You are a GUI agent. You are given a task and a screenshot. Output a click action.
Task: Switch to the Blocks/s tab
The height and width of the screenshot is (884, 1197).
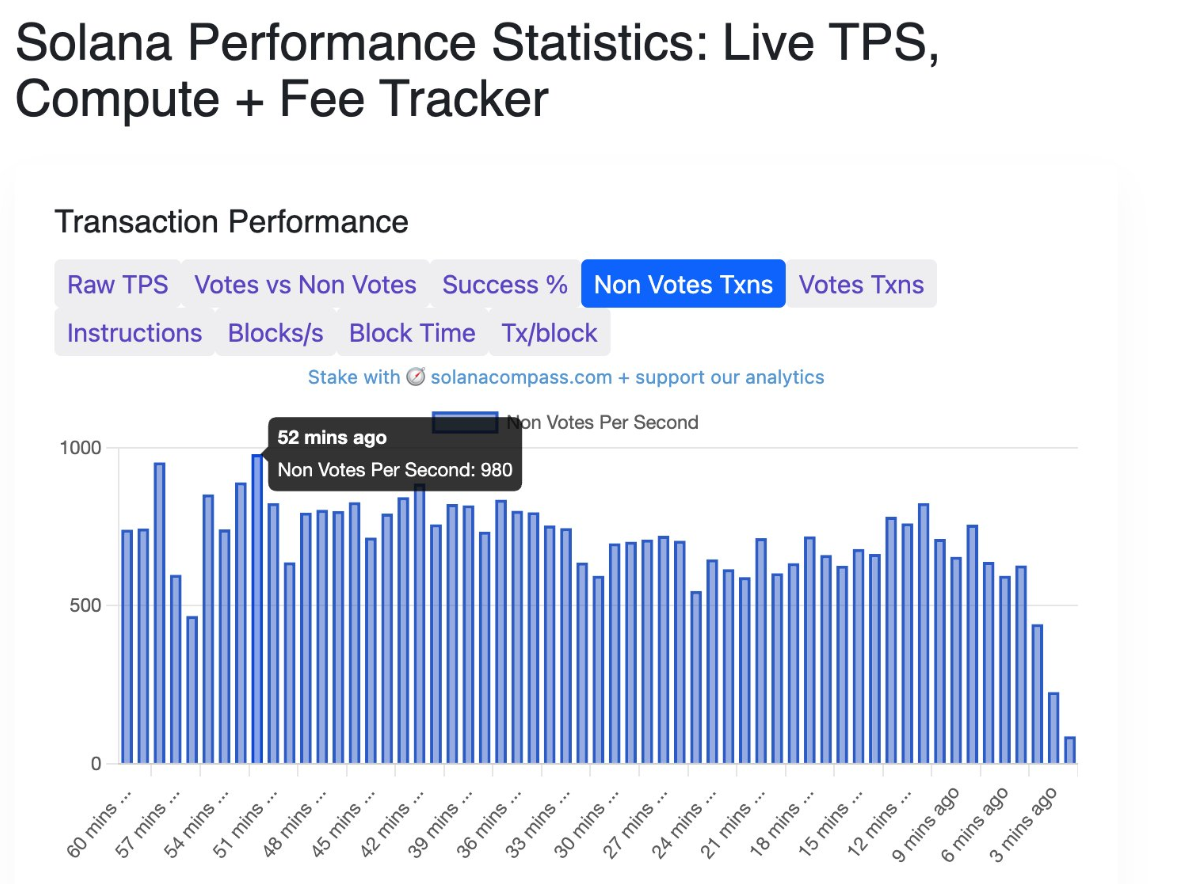pos(276,332)
